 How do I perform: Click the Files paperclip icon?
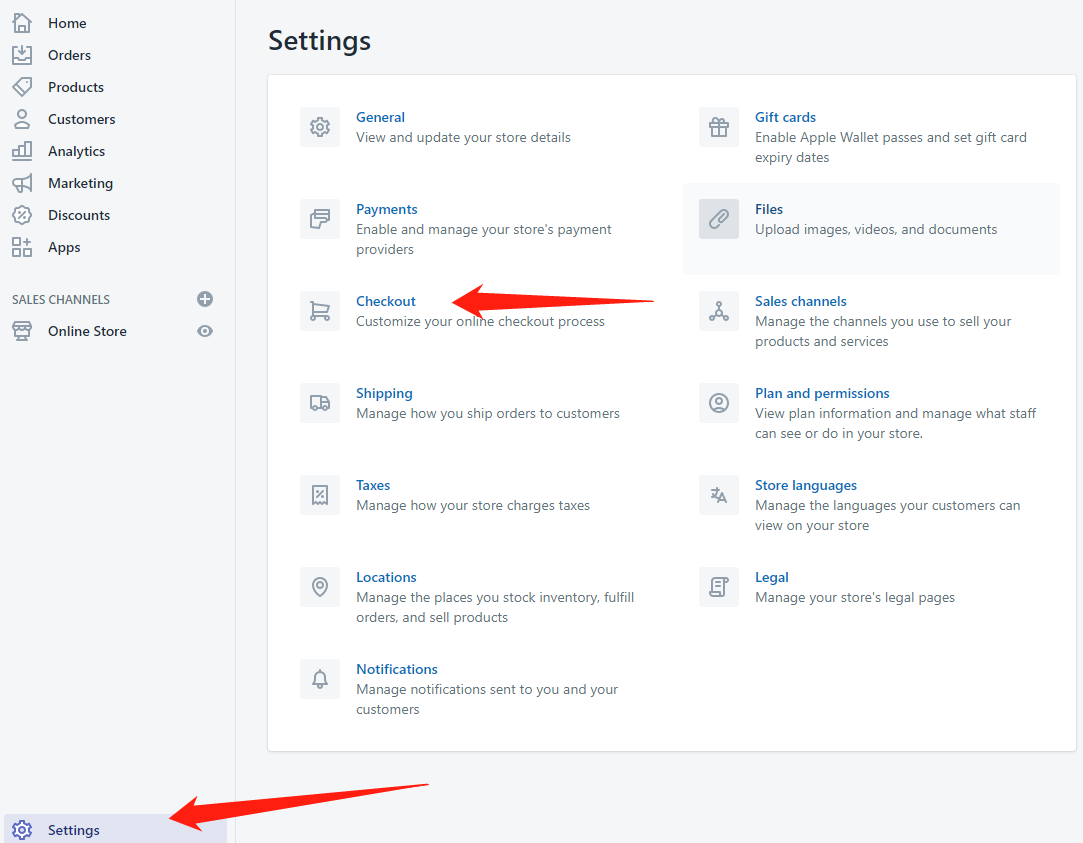point(719,219)
